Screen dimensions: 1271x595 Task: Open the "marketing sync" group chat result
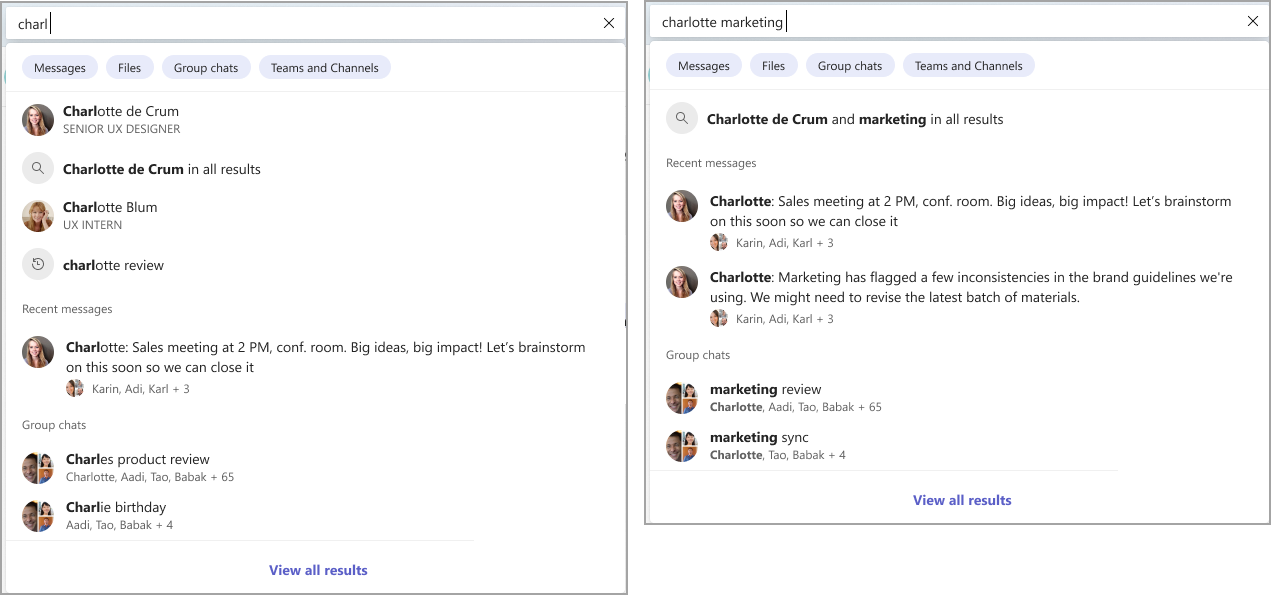759,438
